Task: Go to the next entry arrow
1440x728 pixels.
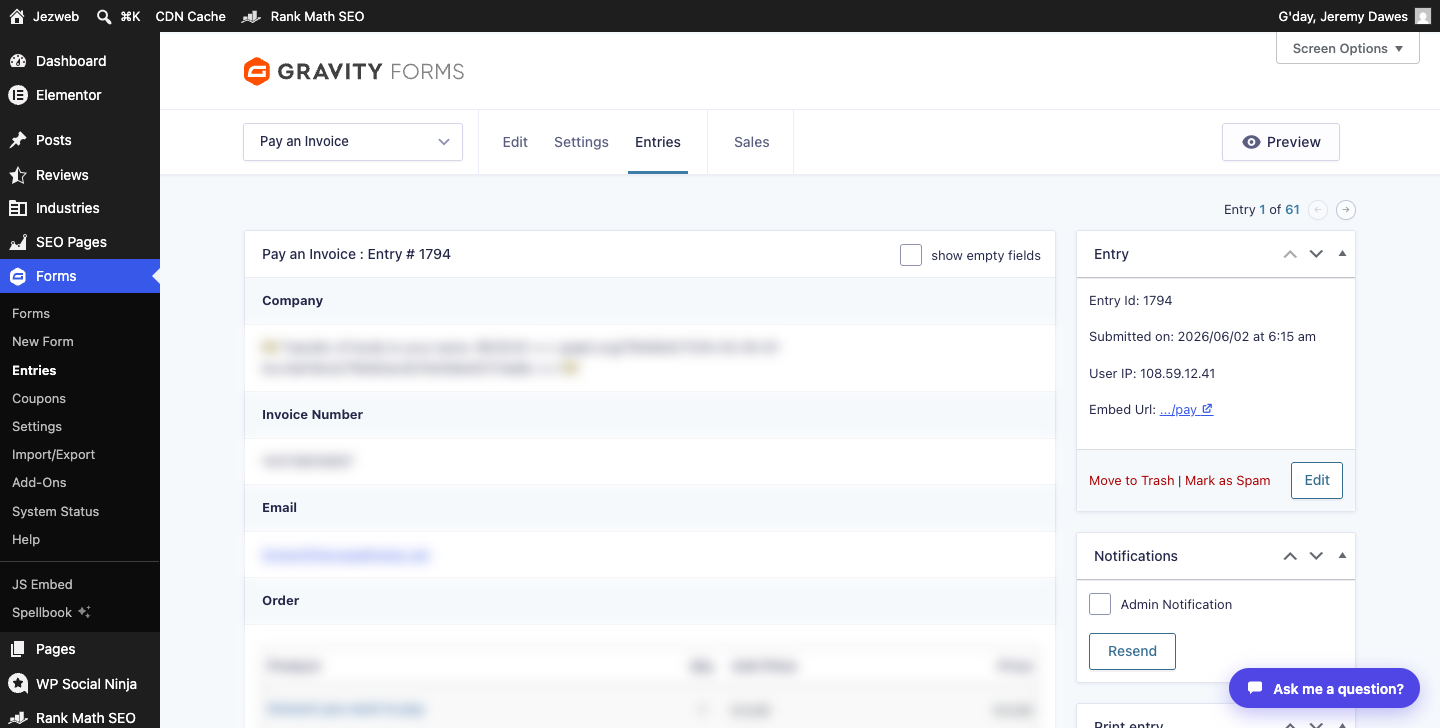Action: (1346, 210)
